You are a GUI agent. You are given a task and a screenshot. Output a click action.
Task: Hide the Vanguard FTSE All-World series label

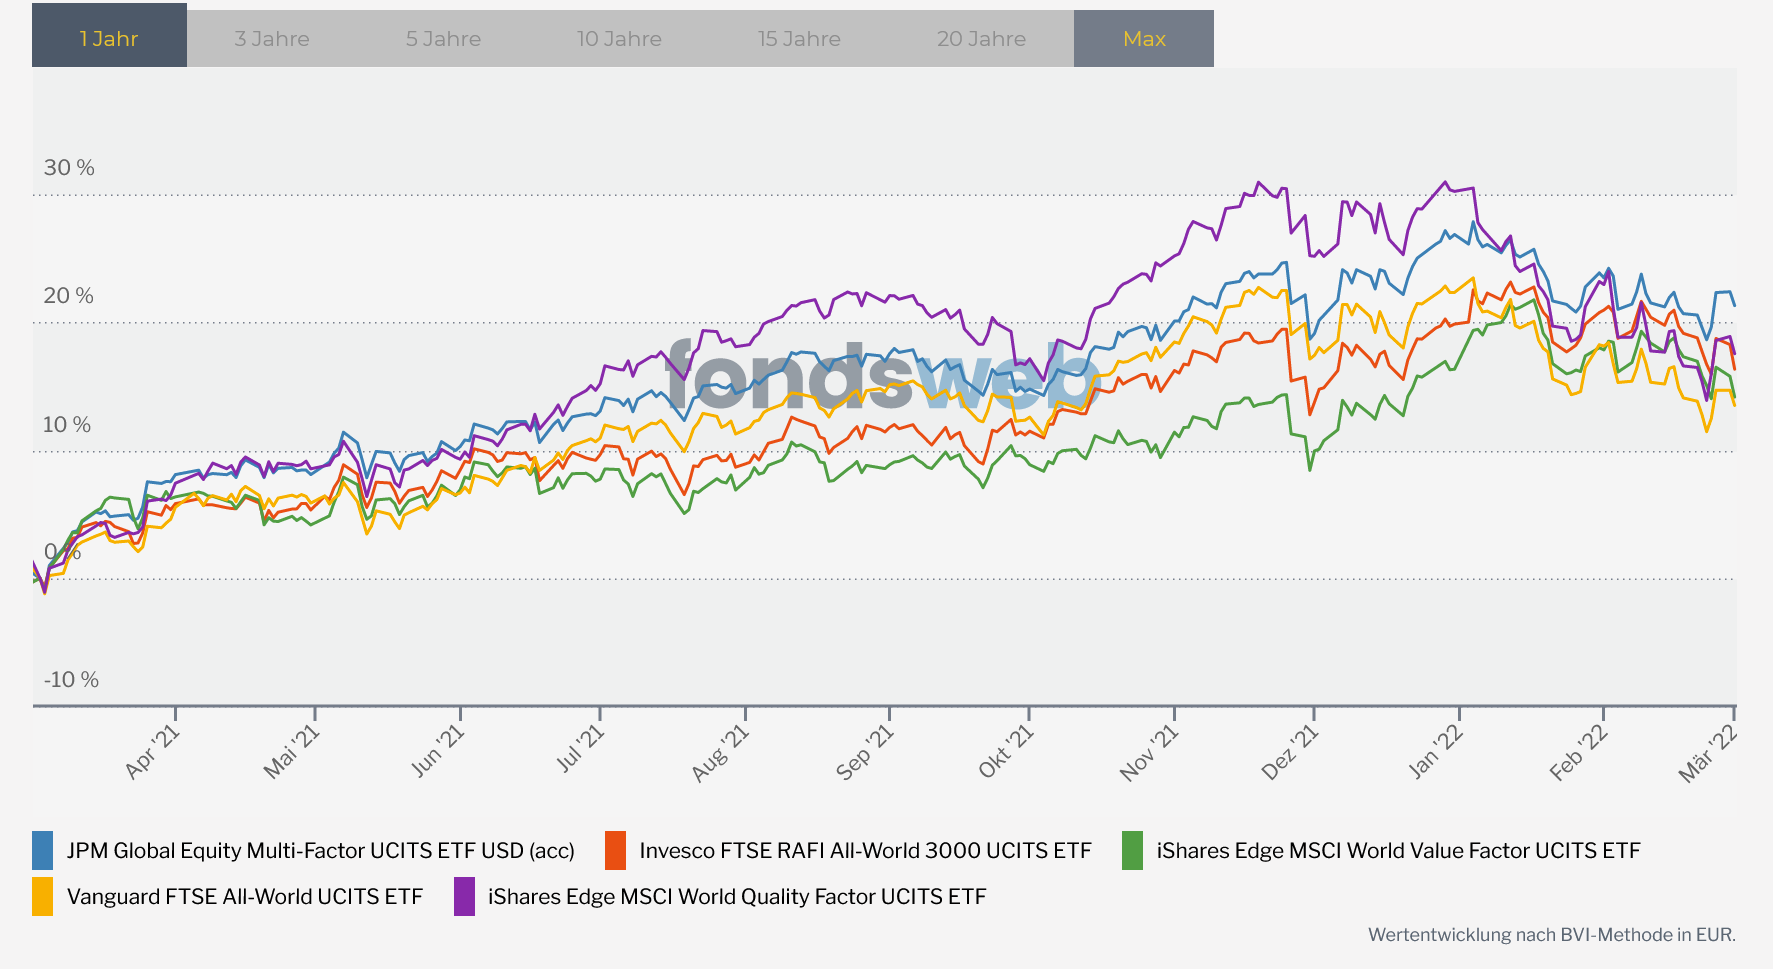245,897
